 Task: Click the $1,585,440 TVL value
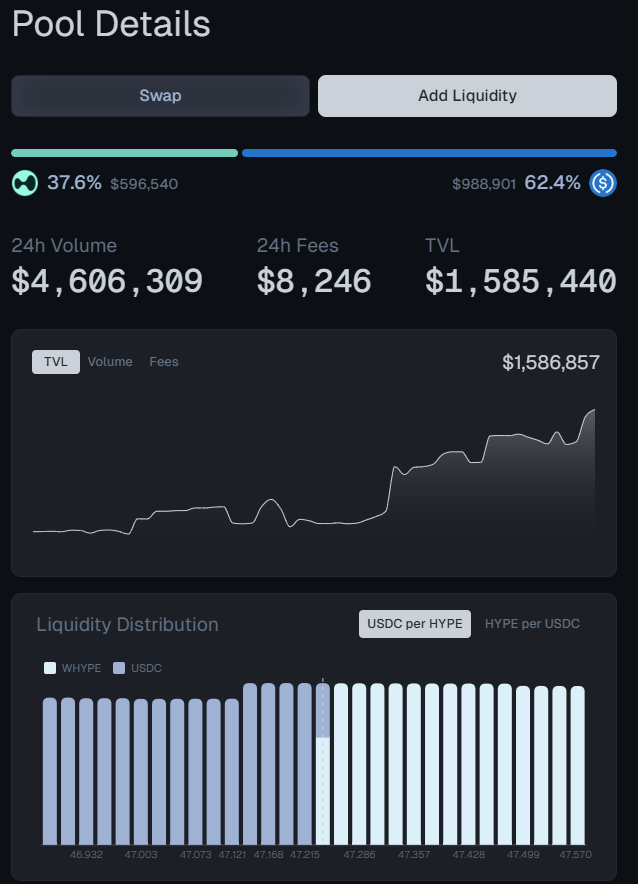pos(521,281)
